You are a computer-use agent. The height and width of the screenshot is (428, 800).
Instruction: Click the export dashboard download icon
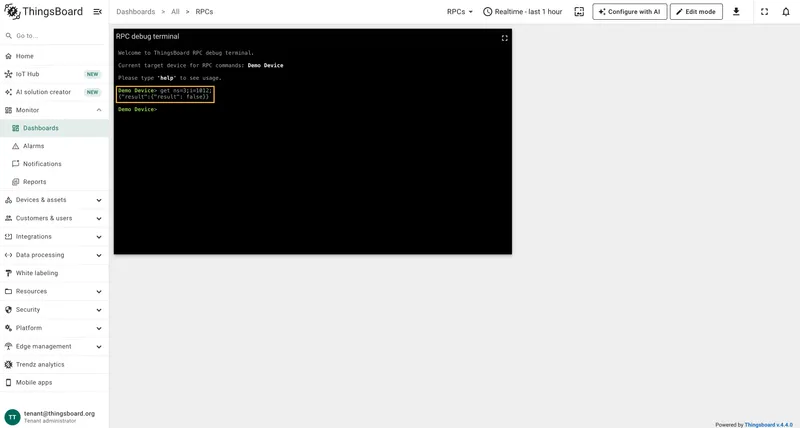click(736, 11)
